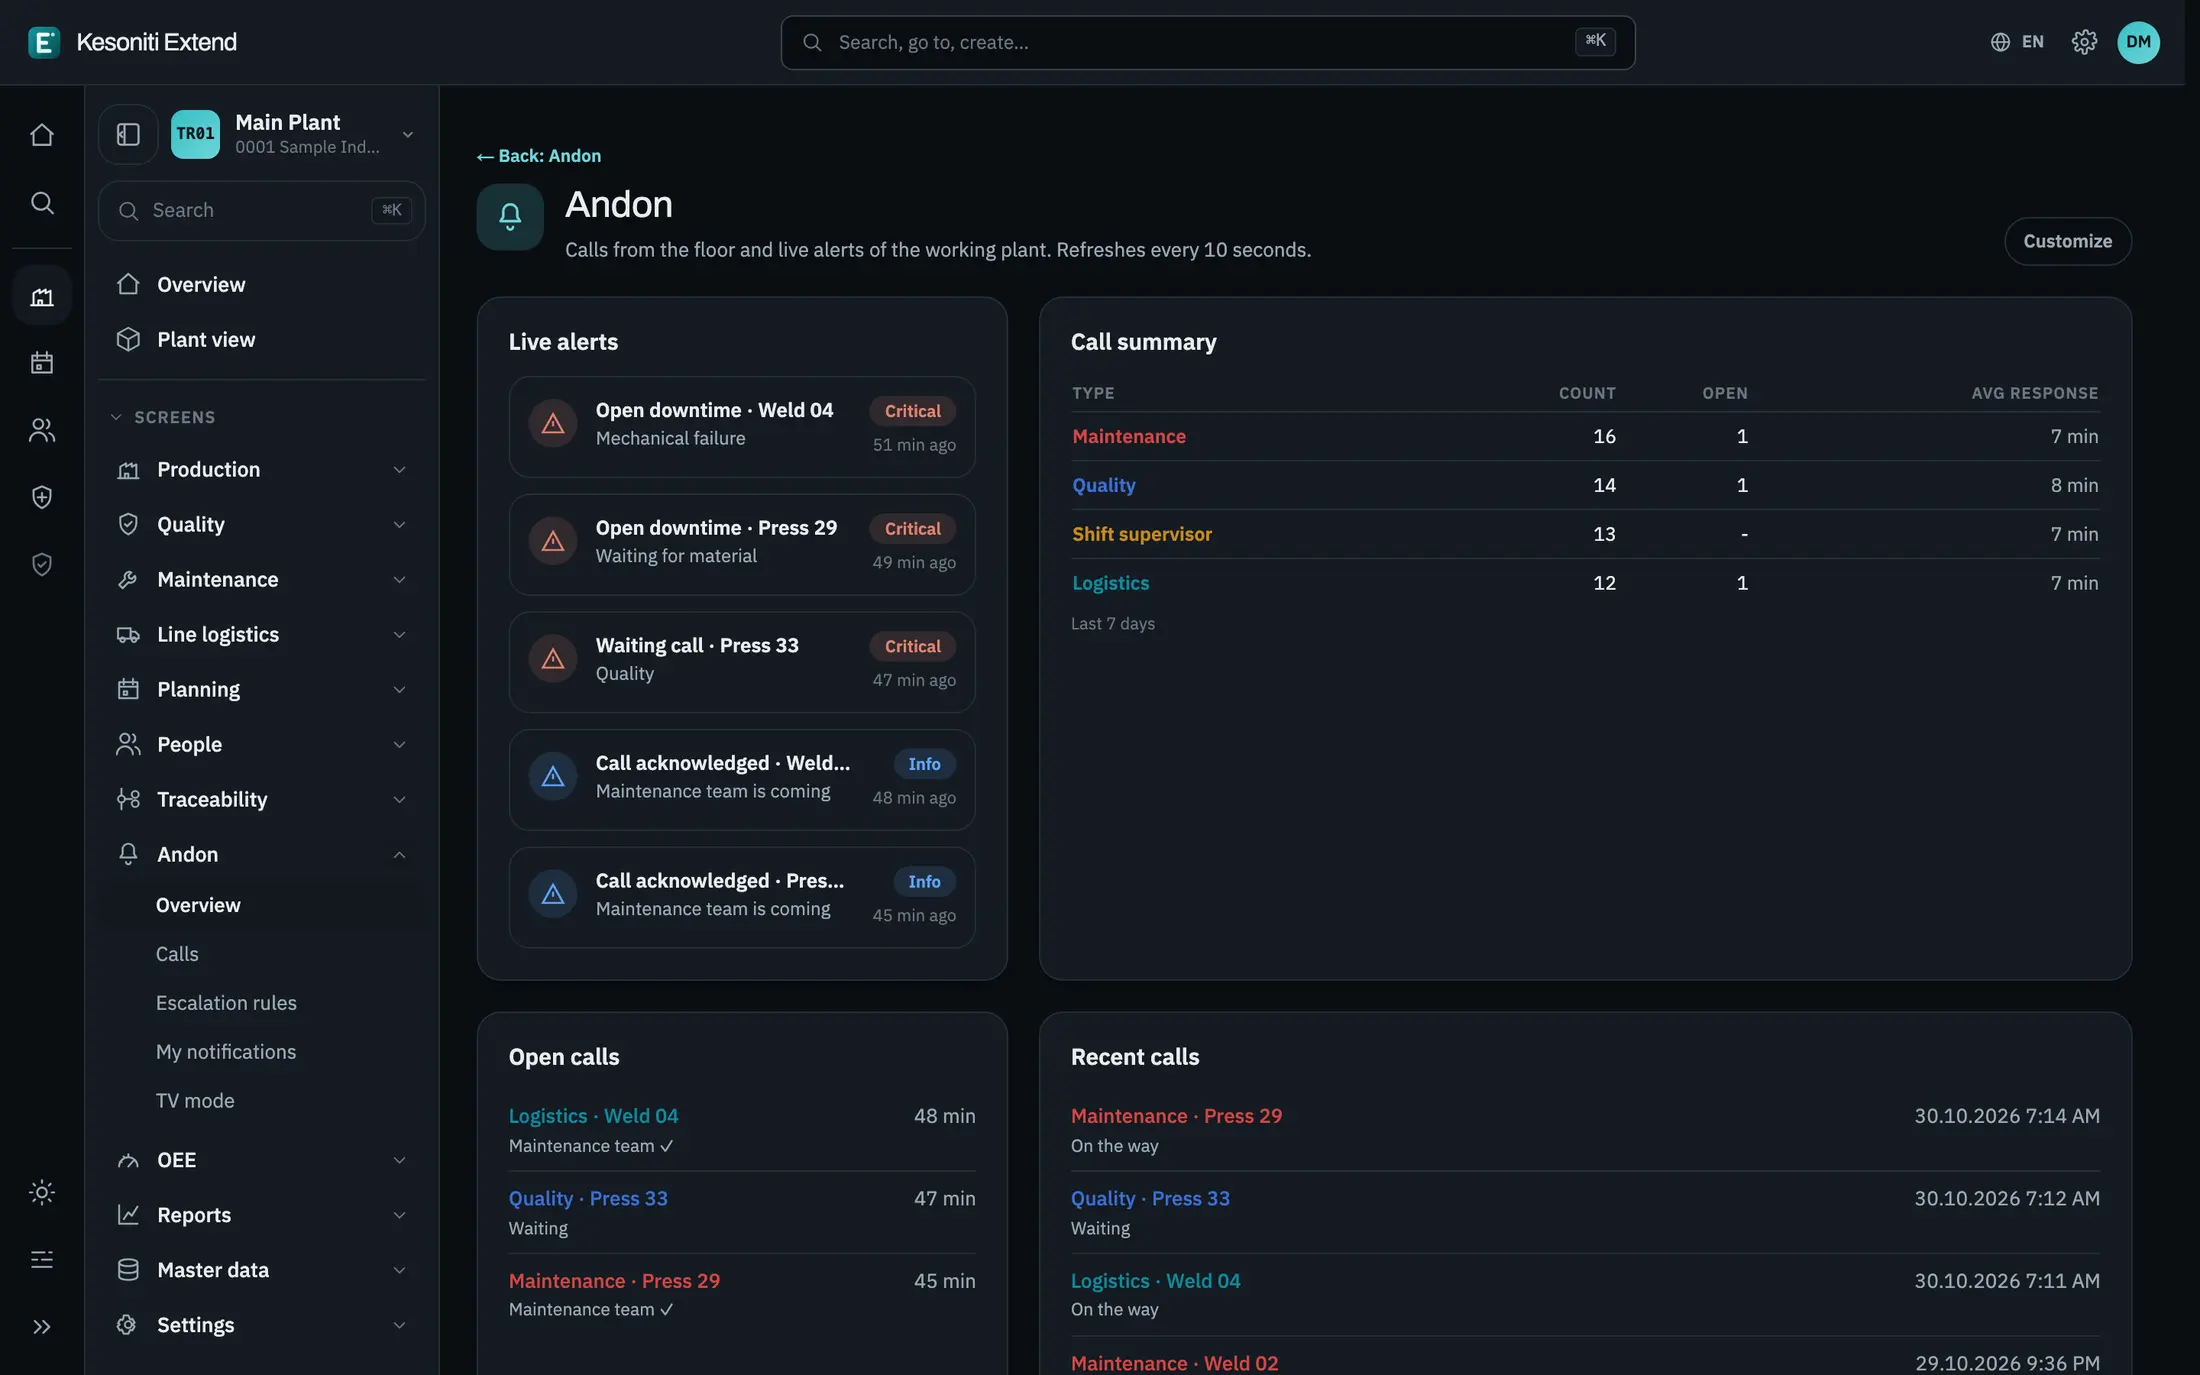Open the calendar icon in left rail
The image size is (2200, 1375).
point(41,362)
